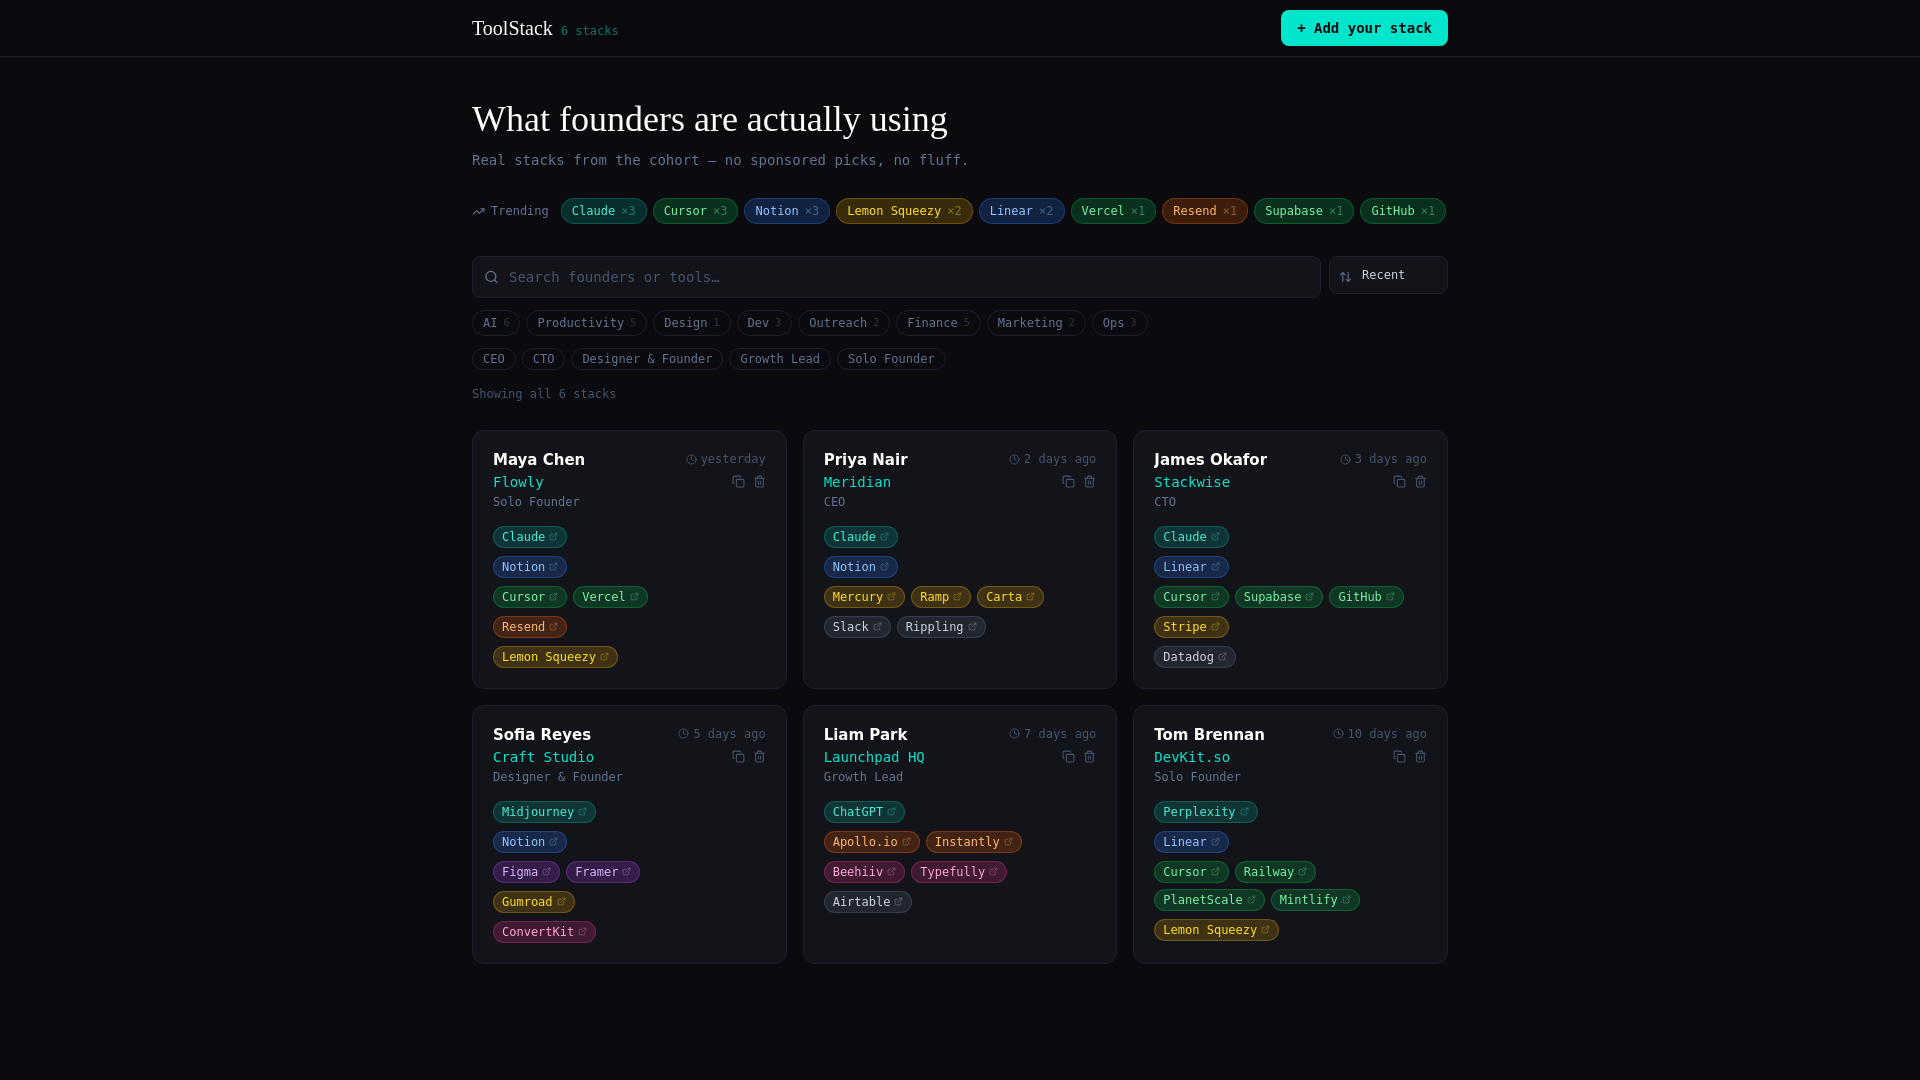Image resolution: width=1920 pixels, height=1080 pixels.
Task: Toggle the Ops category filter
Action: tap(1120, 323)
